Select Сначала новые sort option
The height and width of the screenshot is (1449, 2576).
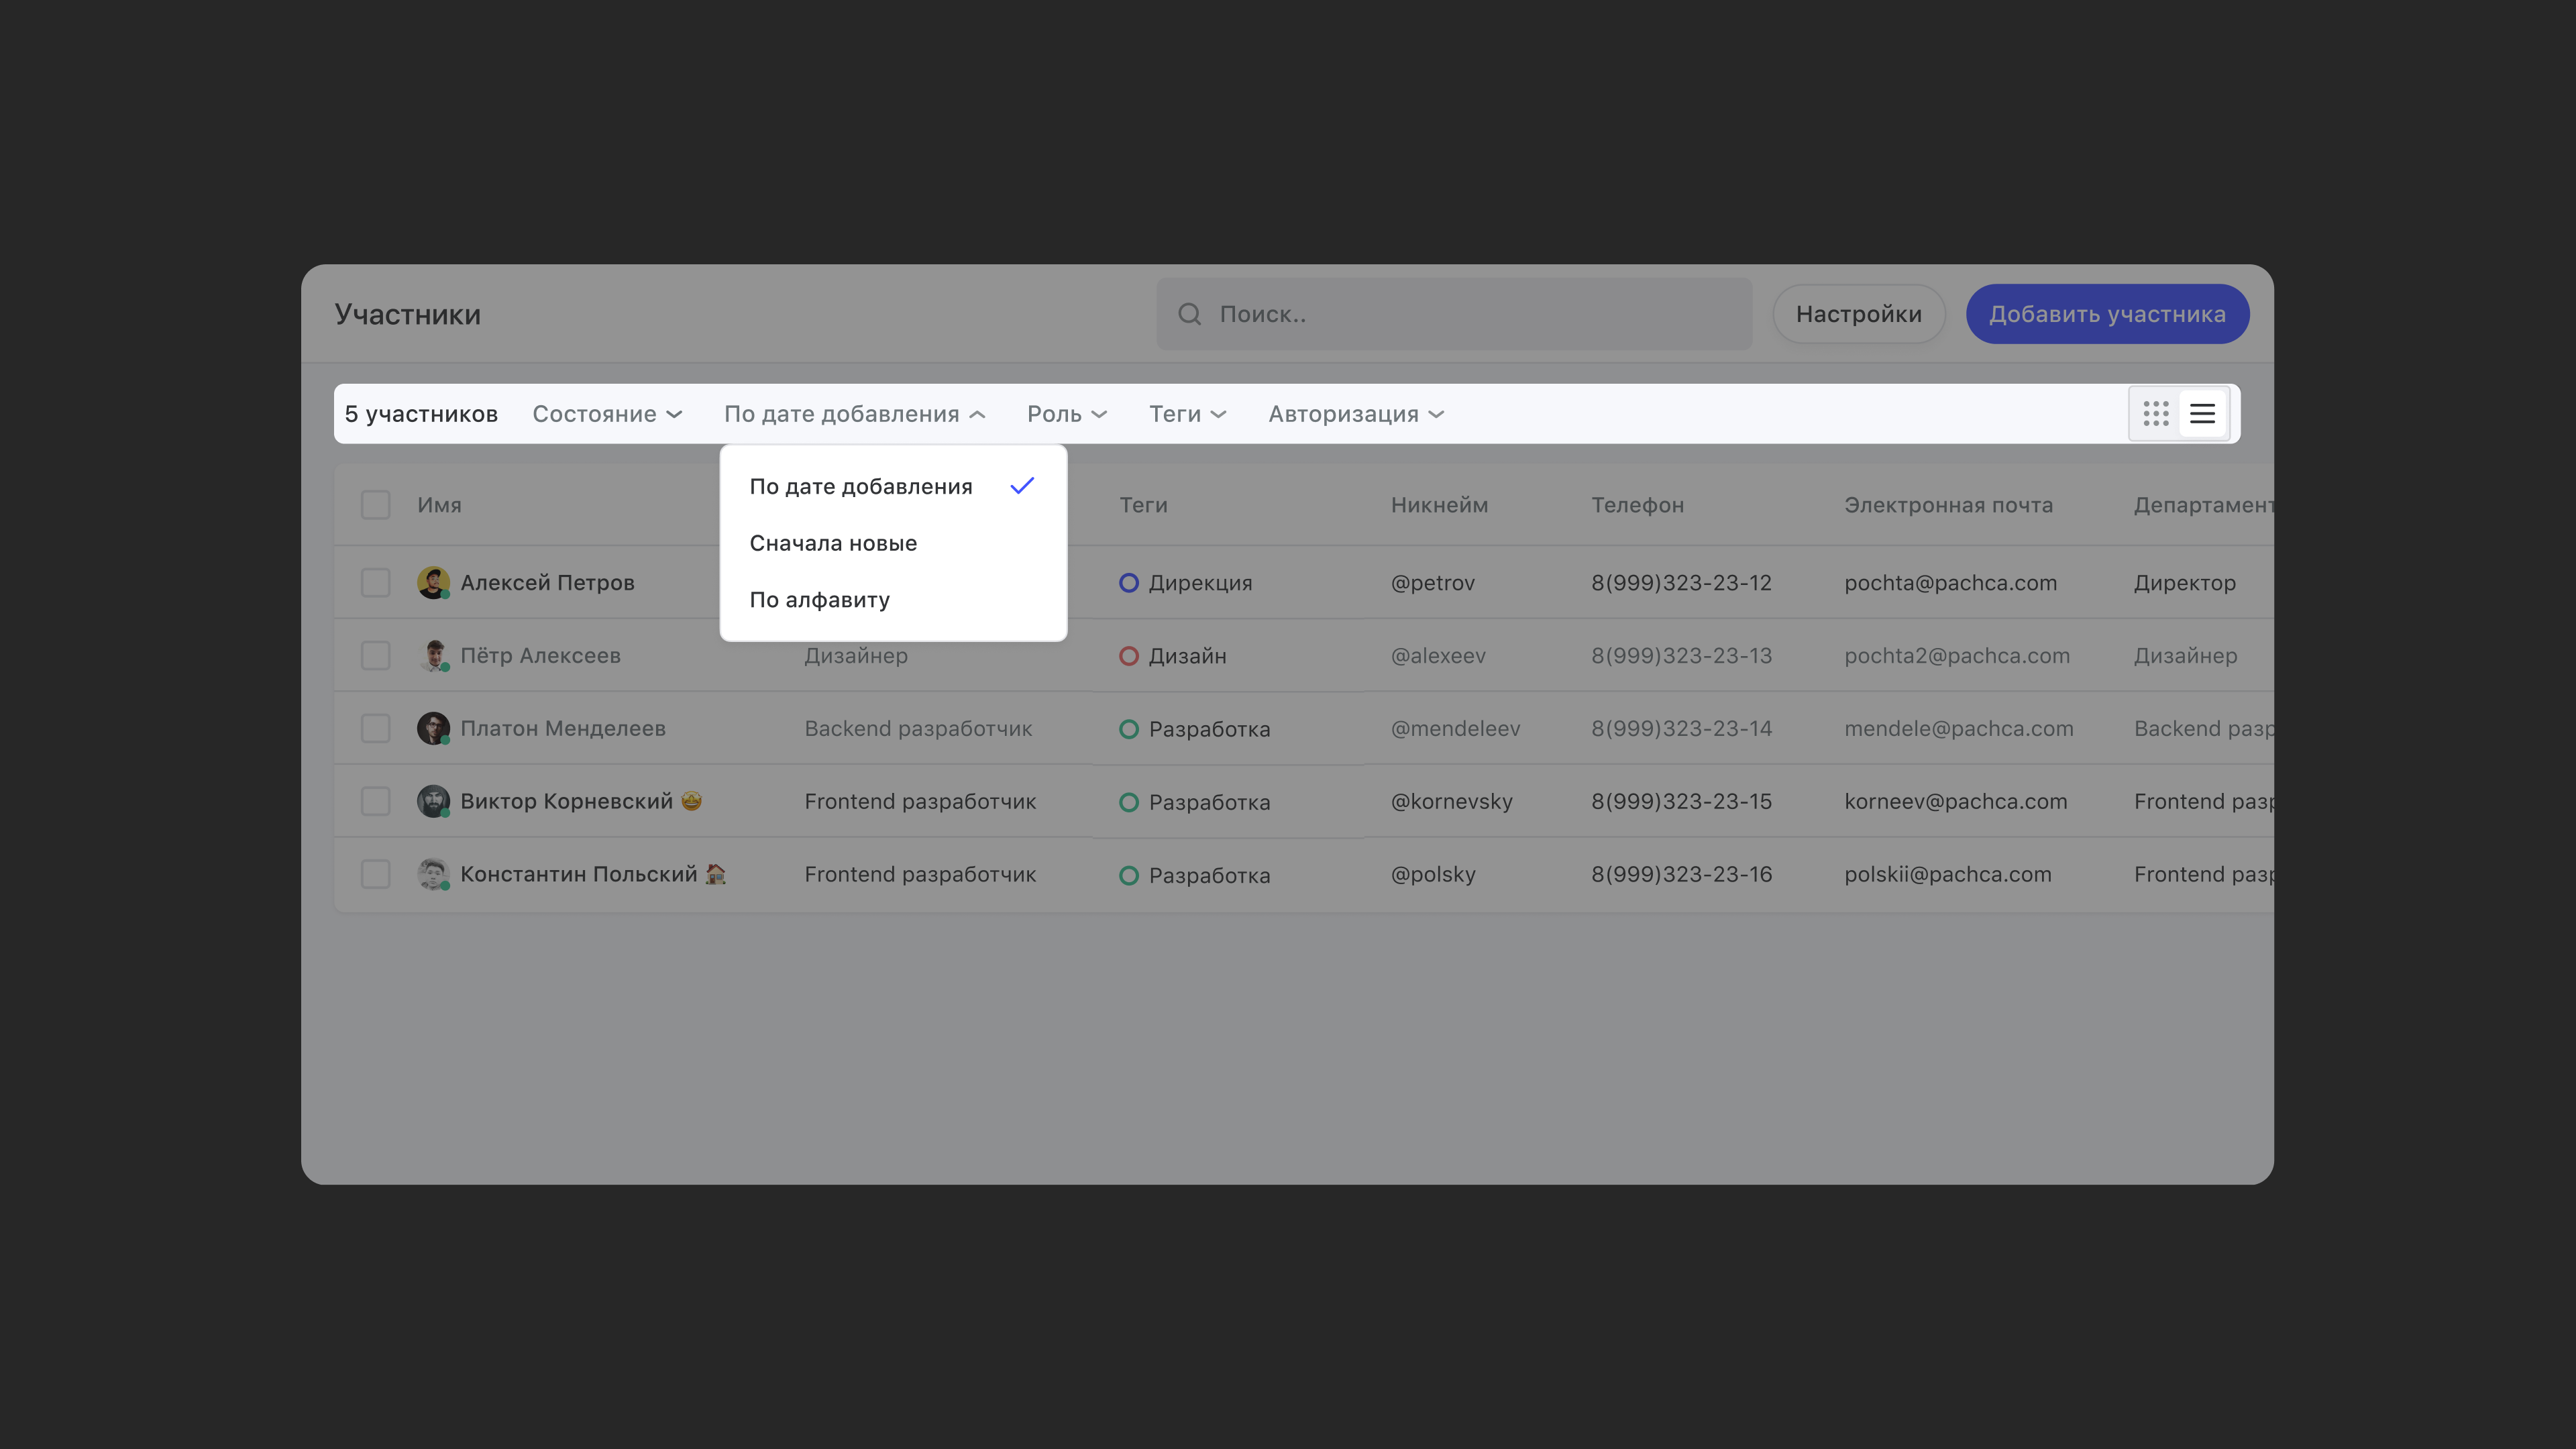(x=833, y=543)
